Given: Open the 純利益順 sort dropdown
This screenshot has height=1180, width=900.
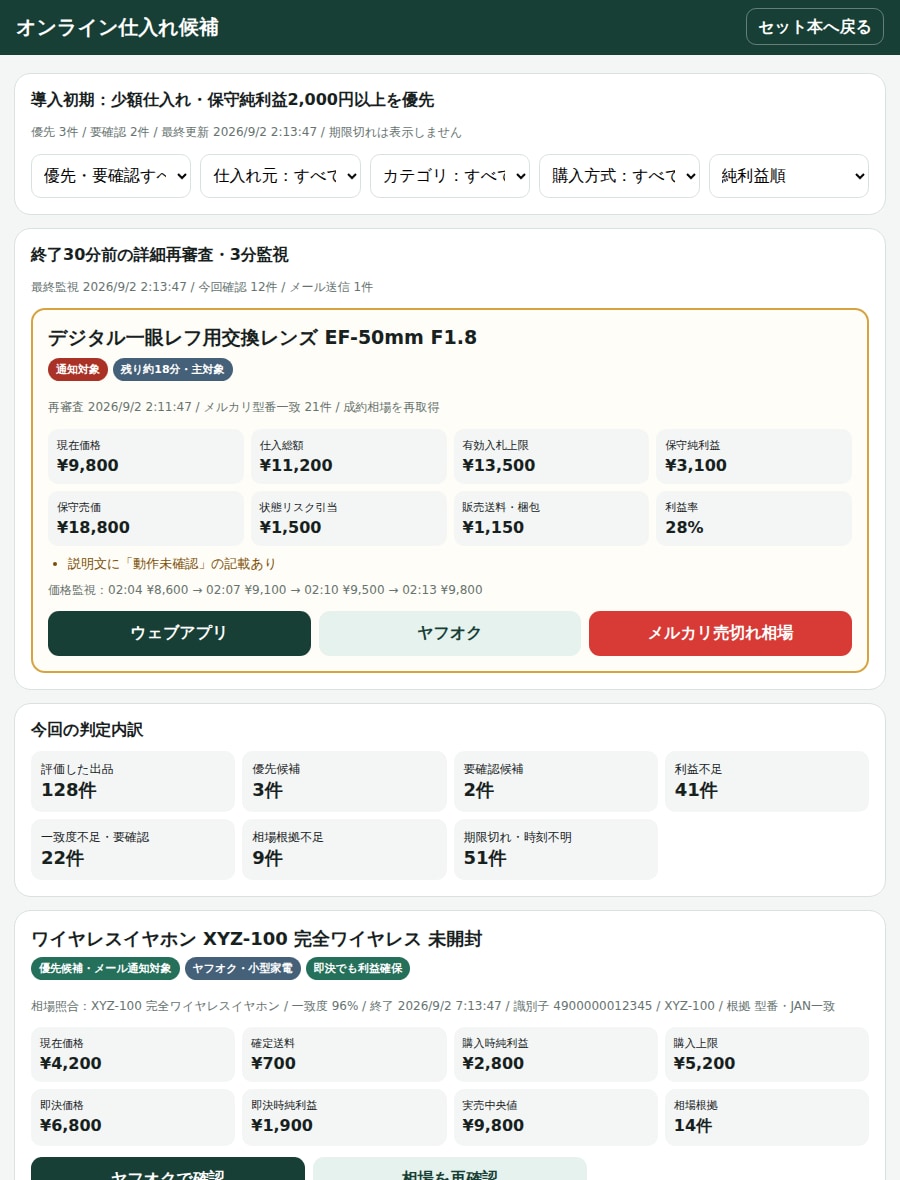Looking at the screenshot, I should point(789,176).
